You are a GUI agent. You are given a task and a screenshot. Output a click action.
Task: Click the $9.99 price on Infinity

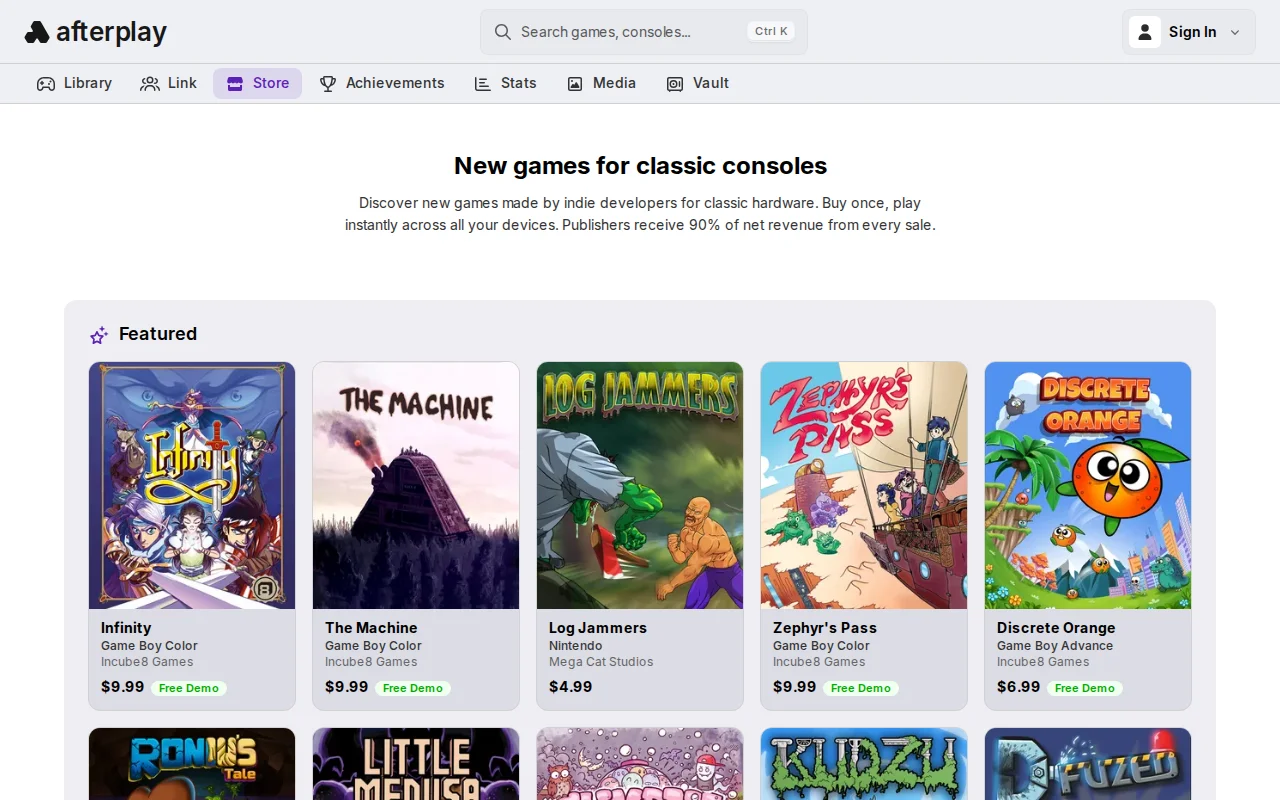click(x=123, y=687)
